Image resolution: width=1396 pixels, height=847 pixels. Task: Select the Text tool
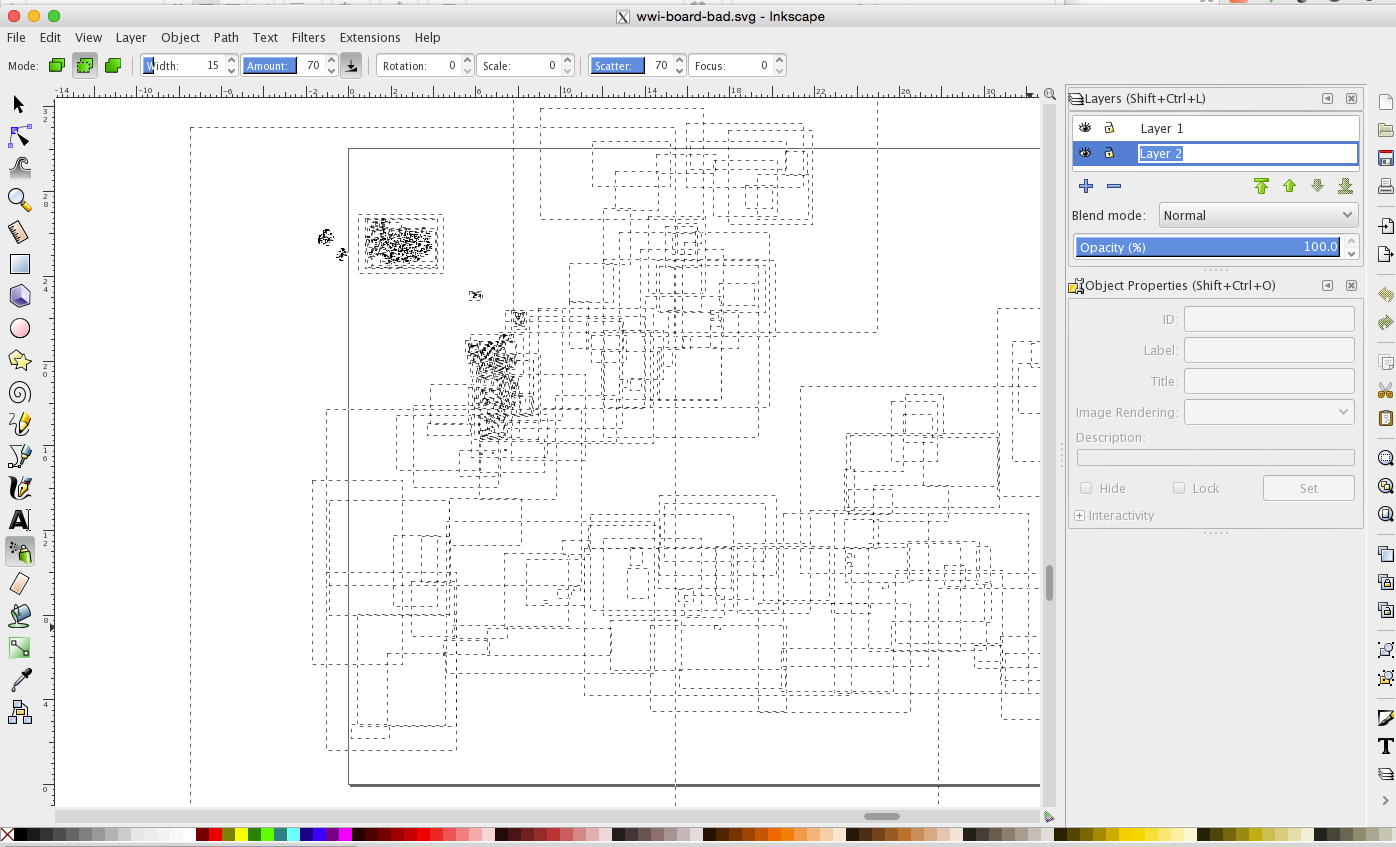coord(18,519)
